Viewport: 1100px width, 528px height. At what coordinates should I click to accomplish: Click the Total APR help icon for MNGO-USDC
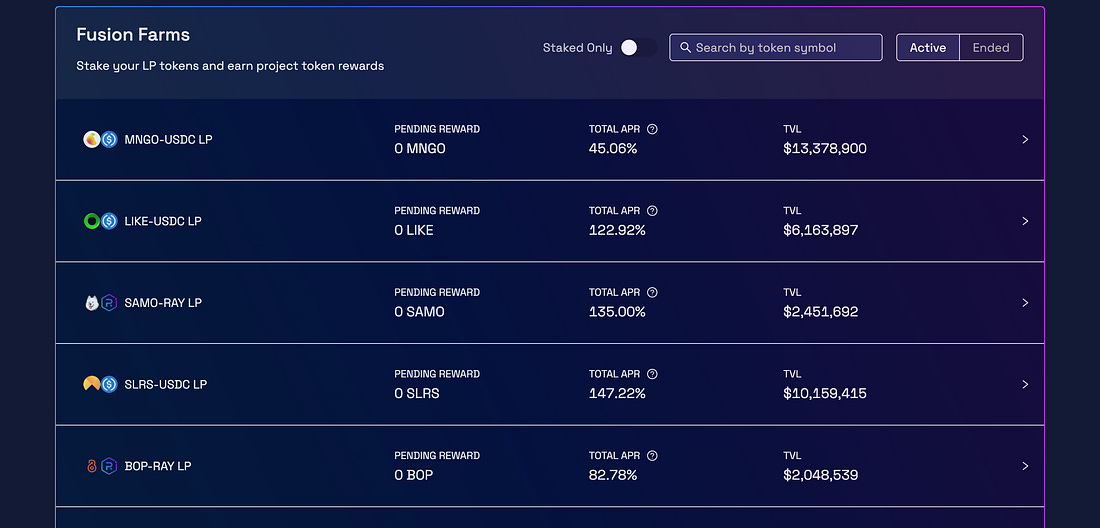(x=652, y=129)
